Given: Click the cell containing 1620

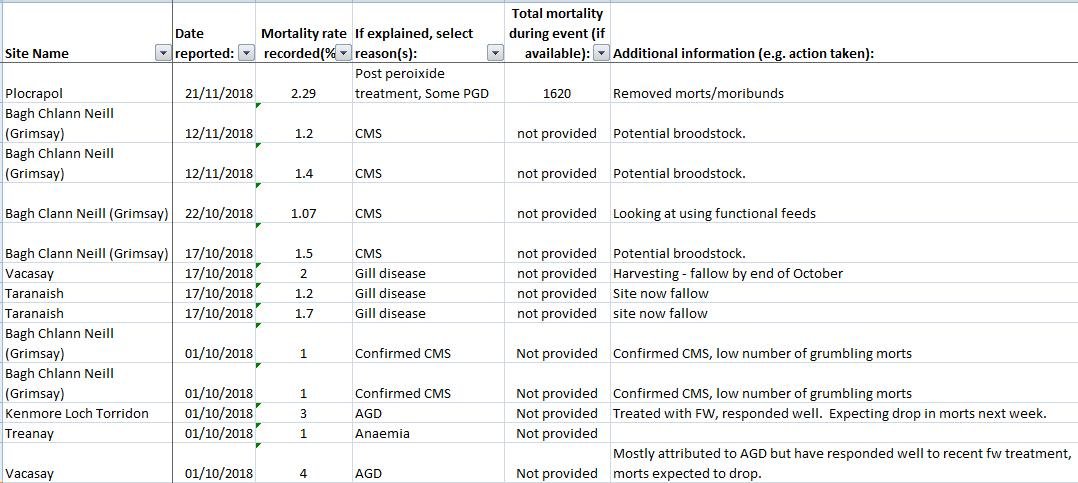Looking at the screenshot, I should tap(557, 93).
